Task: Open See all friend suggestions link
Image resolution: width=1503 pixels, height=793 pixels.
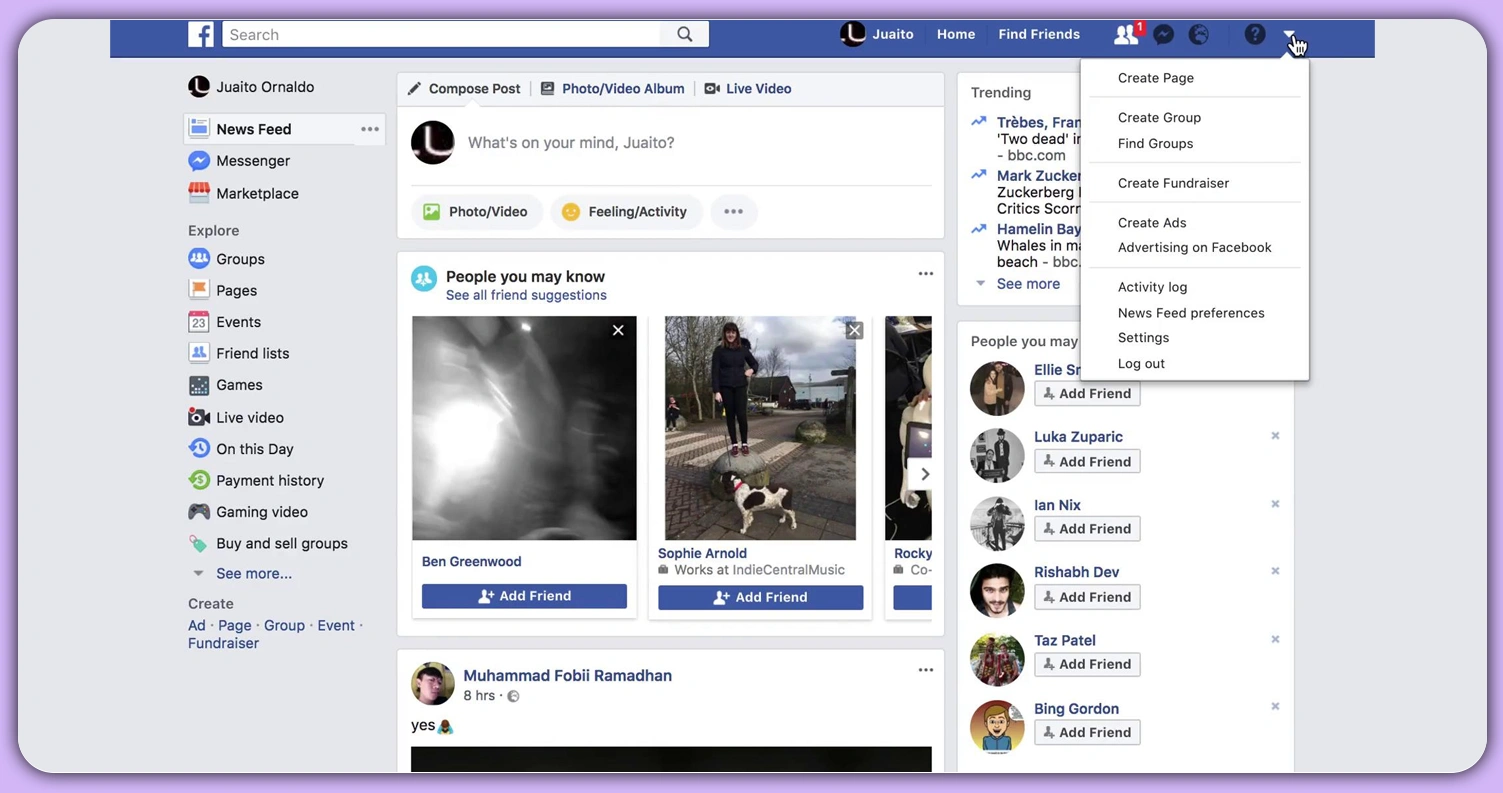Action: tap(527, 295)
